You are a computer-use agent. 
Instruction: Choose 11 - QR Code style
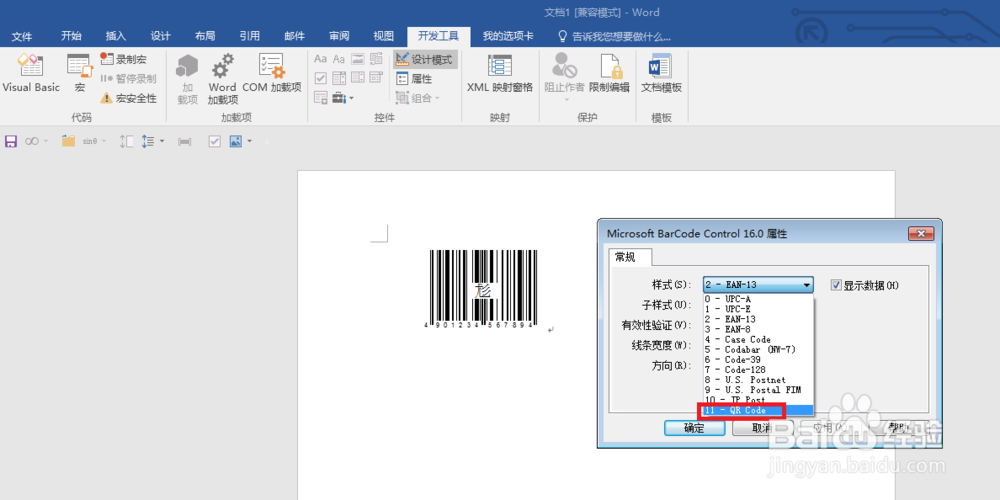(x=758, y=410)
